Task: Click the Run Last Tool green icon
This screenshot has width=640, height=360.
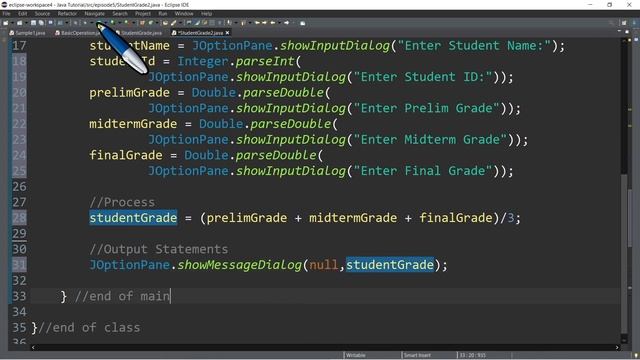Action: pyautogui.click(x=126, y=23)
